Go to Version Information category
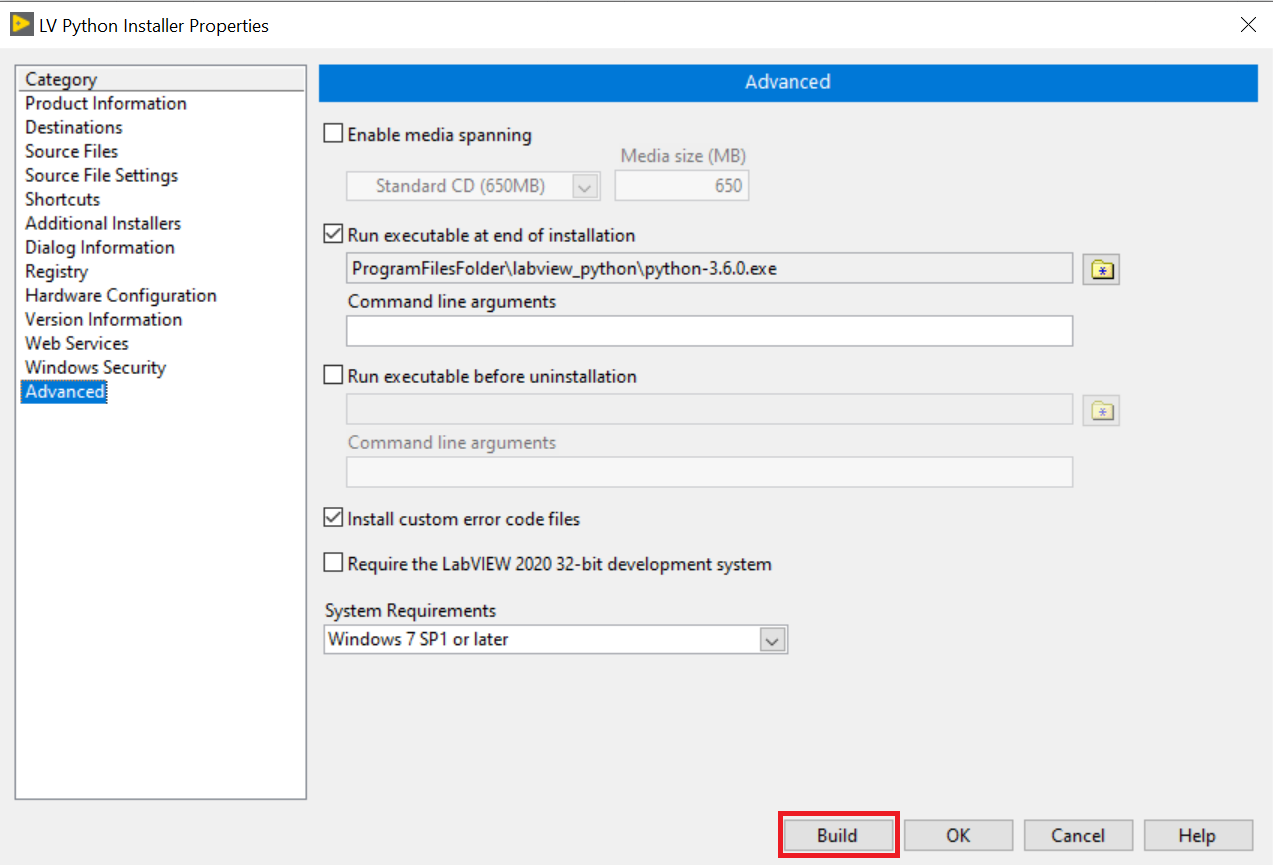1273x865 pixels. pos(104,319)
